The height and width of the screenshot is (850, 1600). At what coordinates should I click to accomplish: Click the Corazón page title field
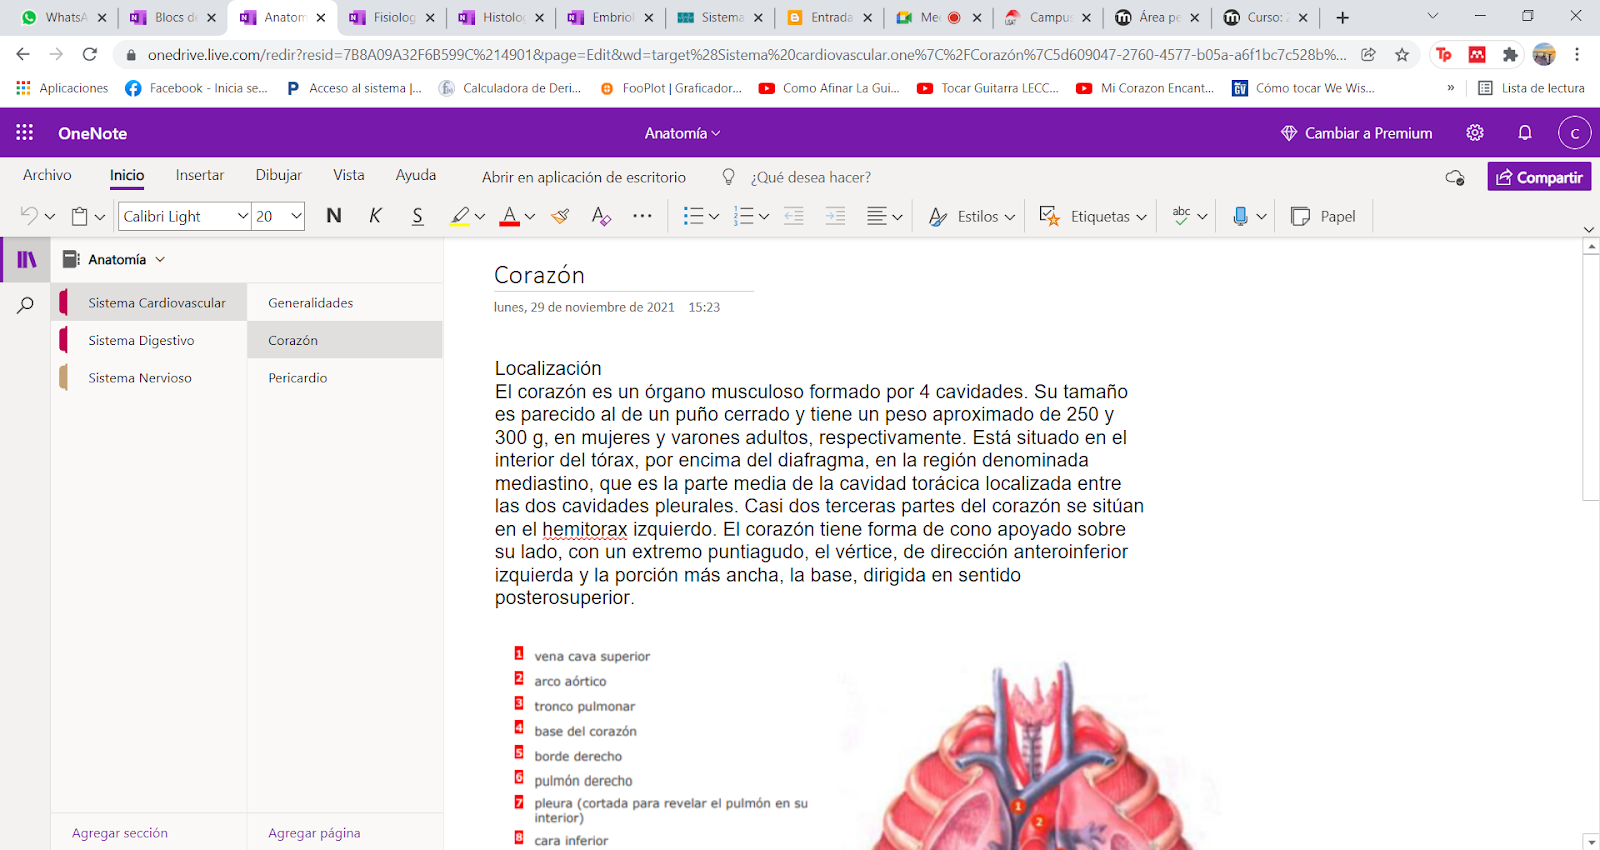pos(623,275)
